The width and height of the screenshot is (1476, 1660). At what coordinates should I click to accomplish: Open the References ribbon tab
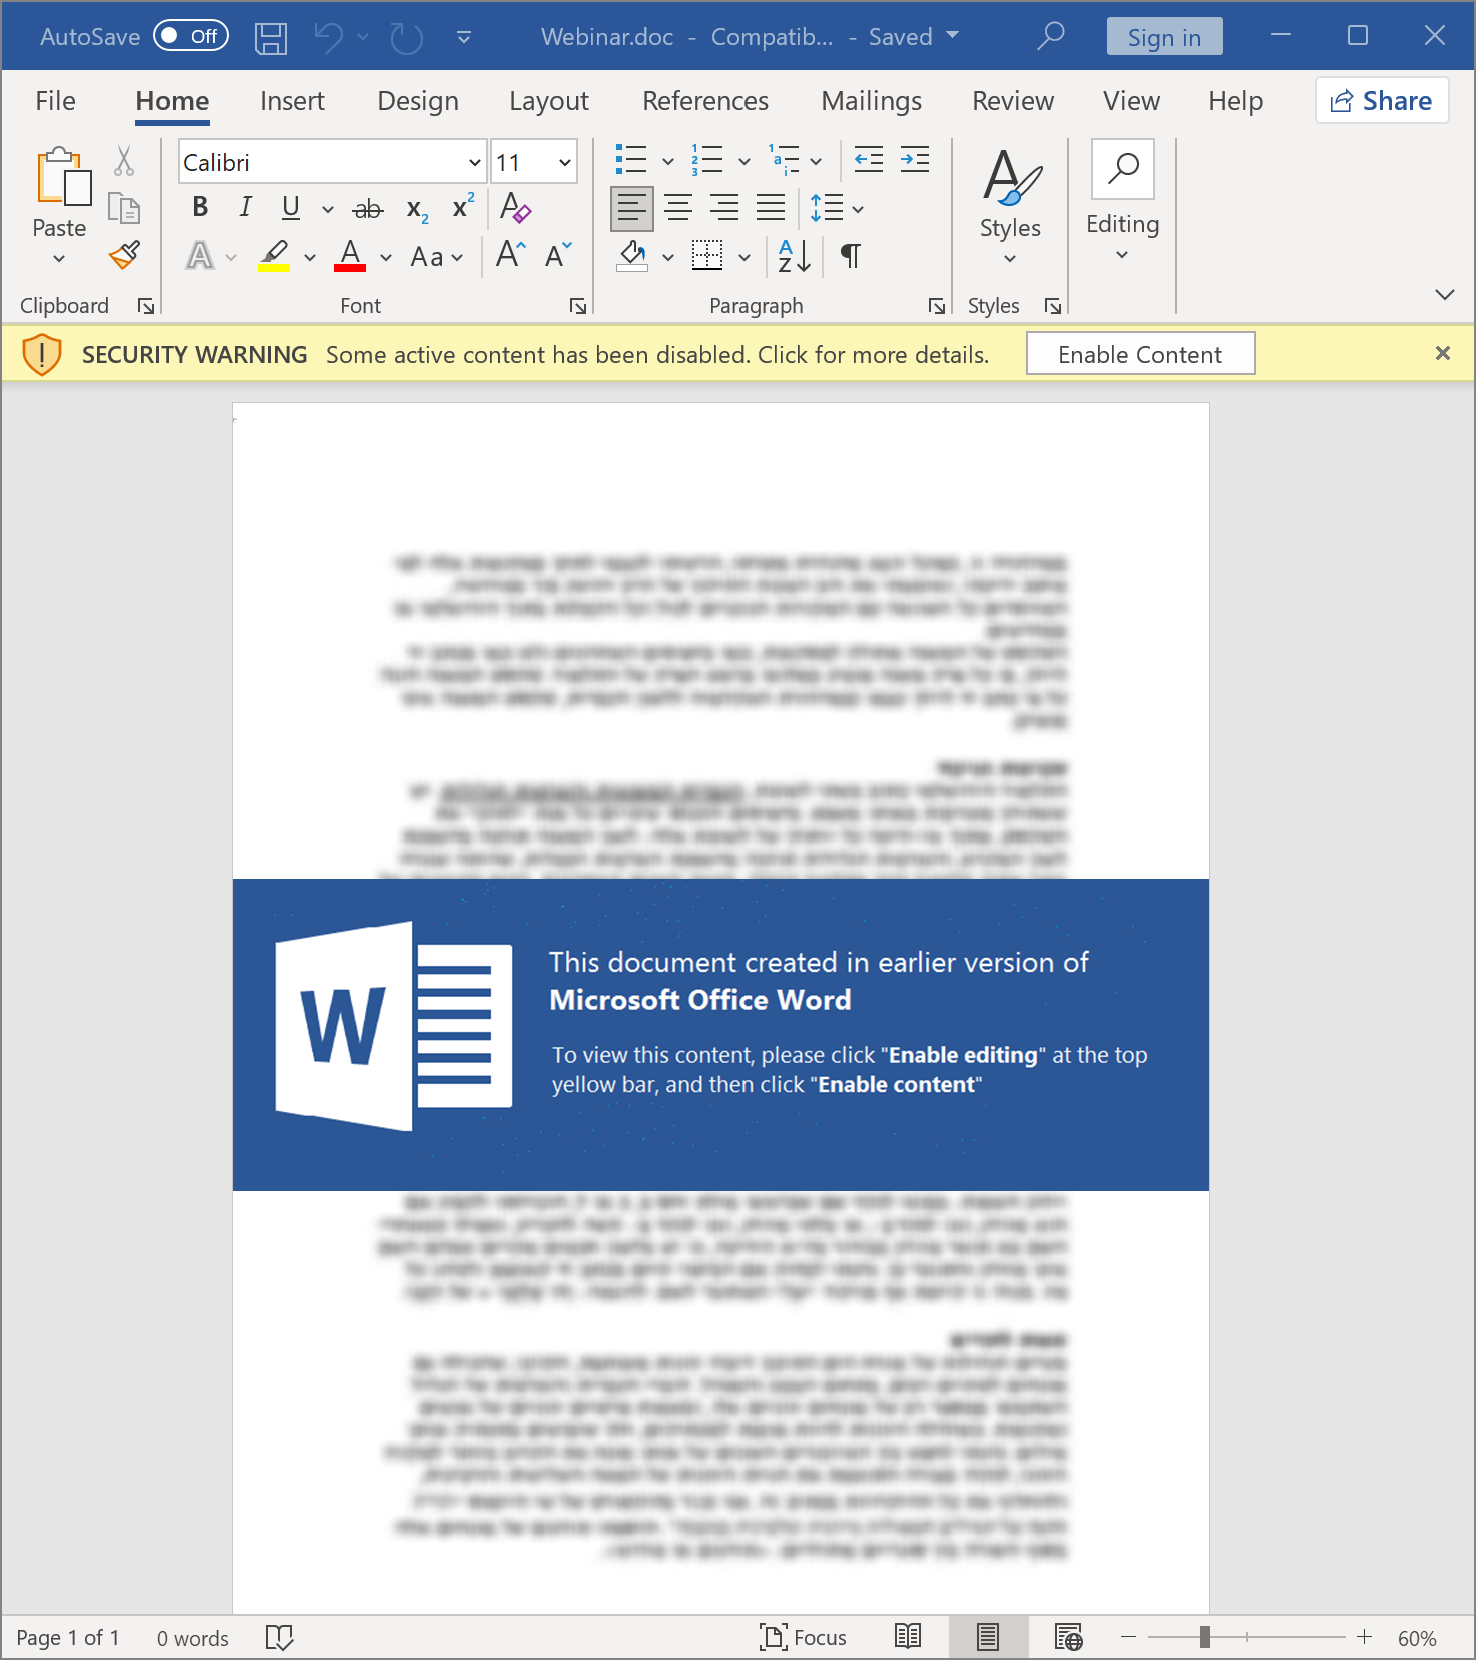click(x=705, y=101)
